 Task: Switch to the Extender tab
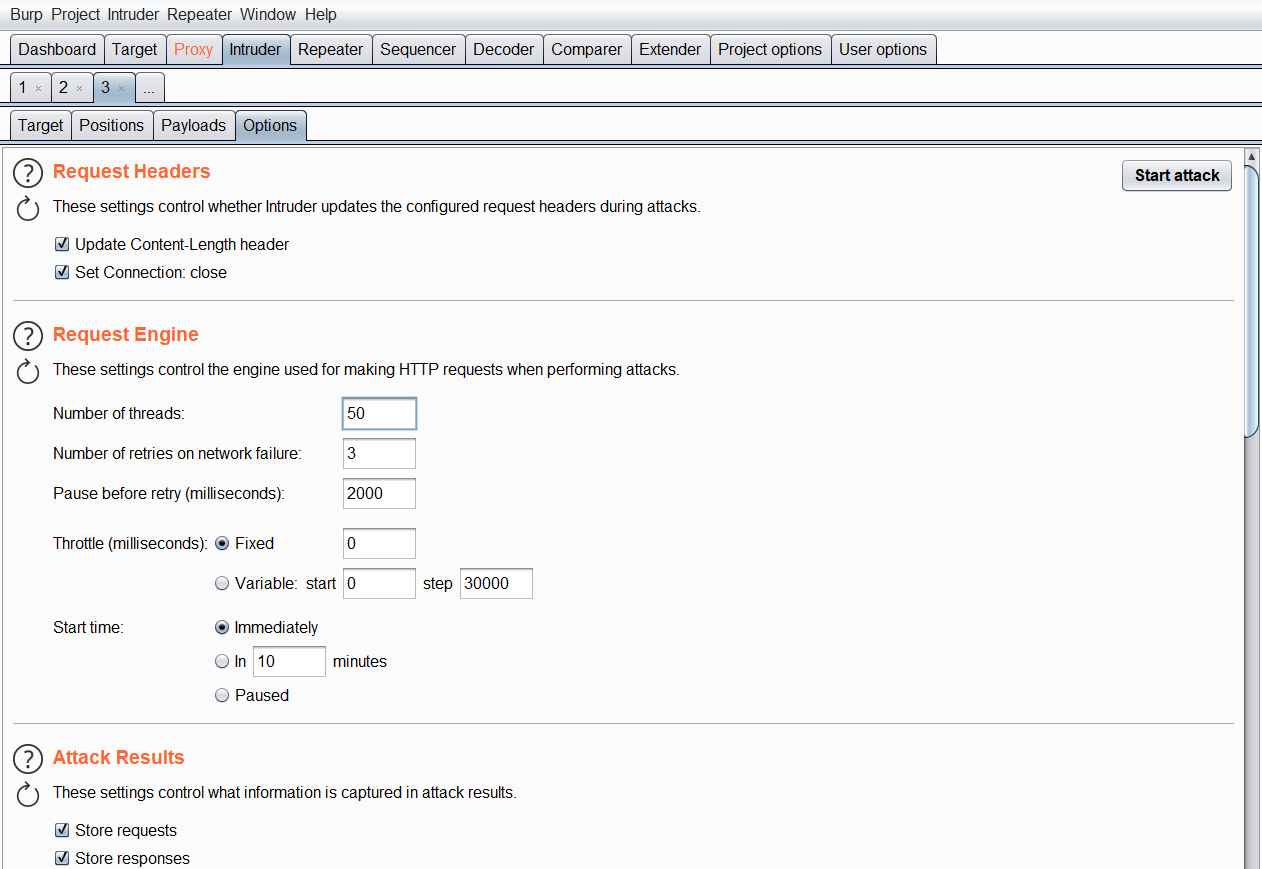pyautogui.click(x=670, y=49)
